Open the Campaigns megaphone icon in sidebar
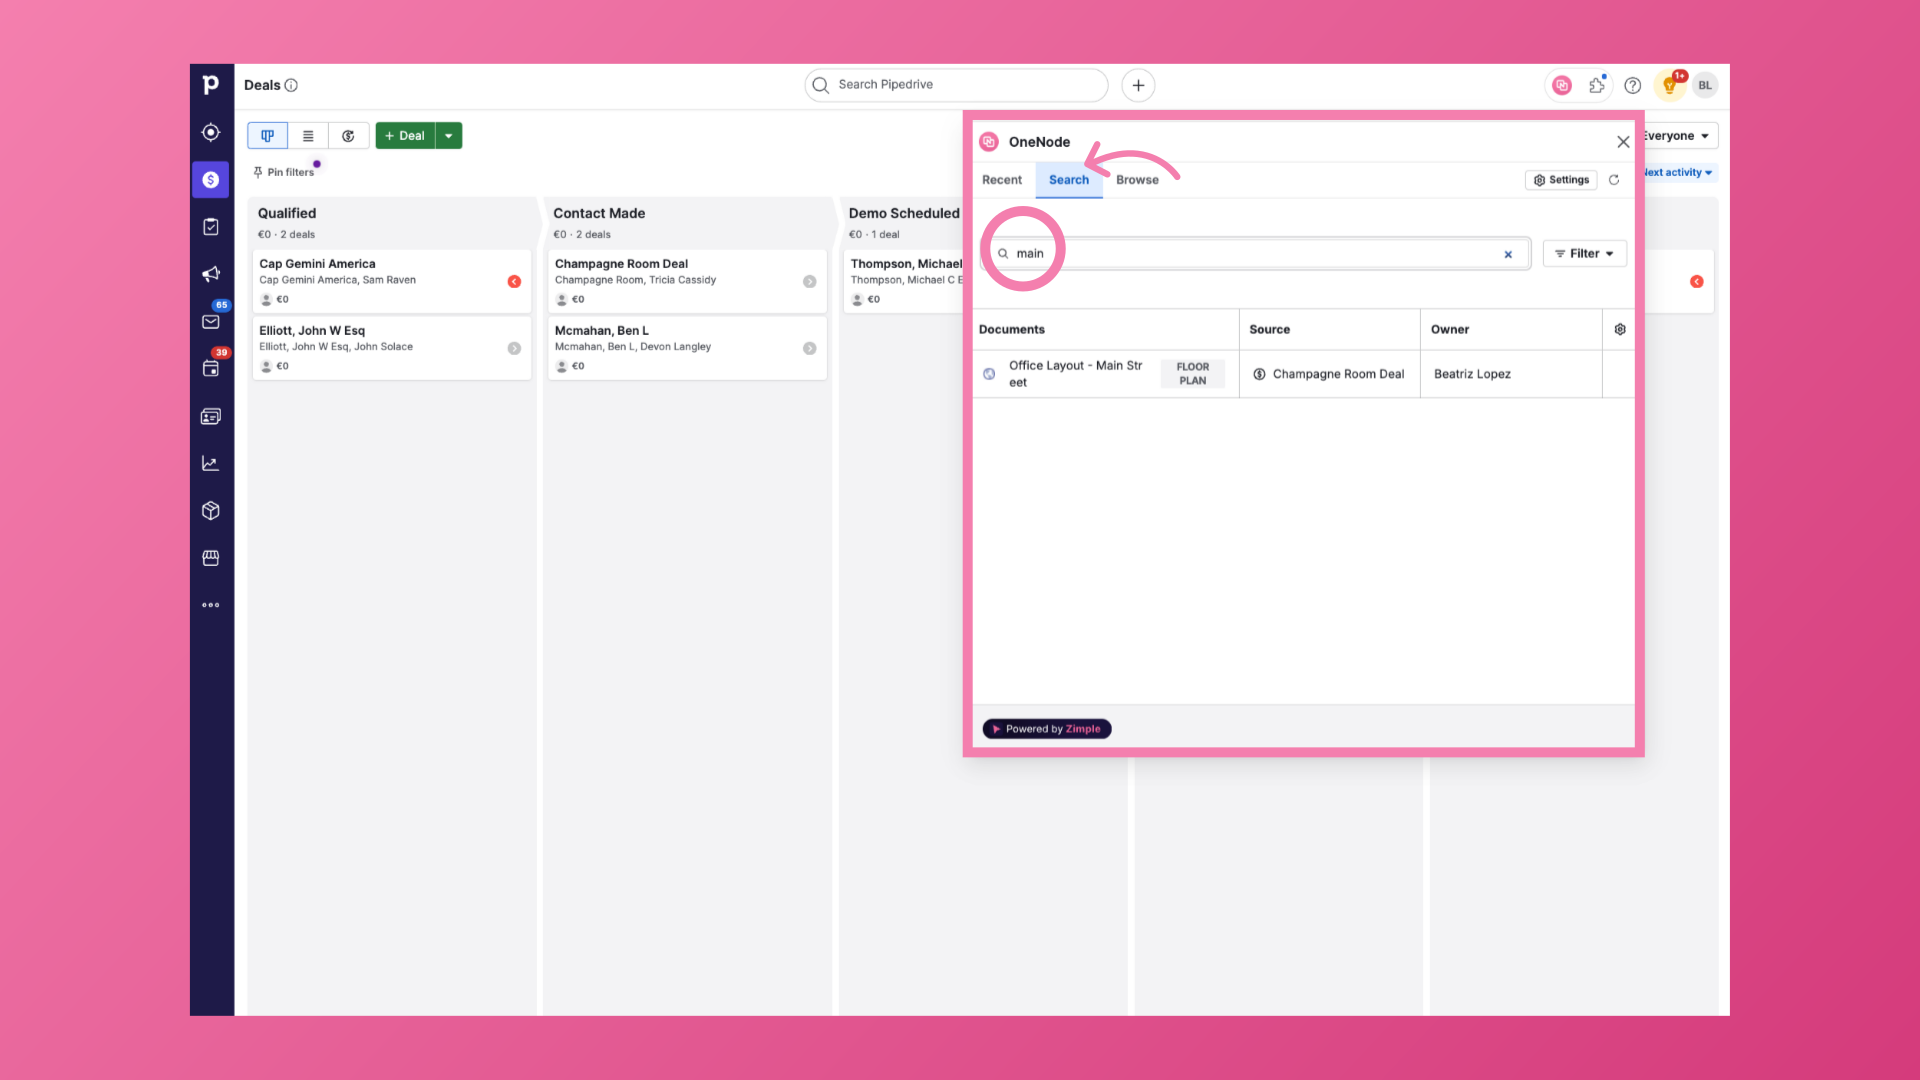 coord(211,274)
